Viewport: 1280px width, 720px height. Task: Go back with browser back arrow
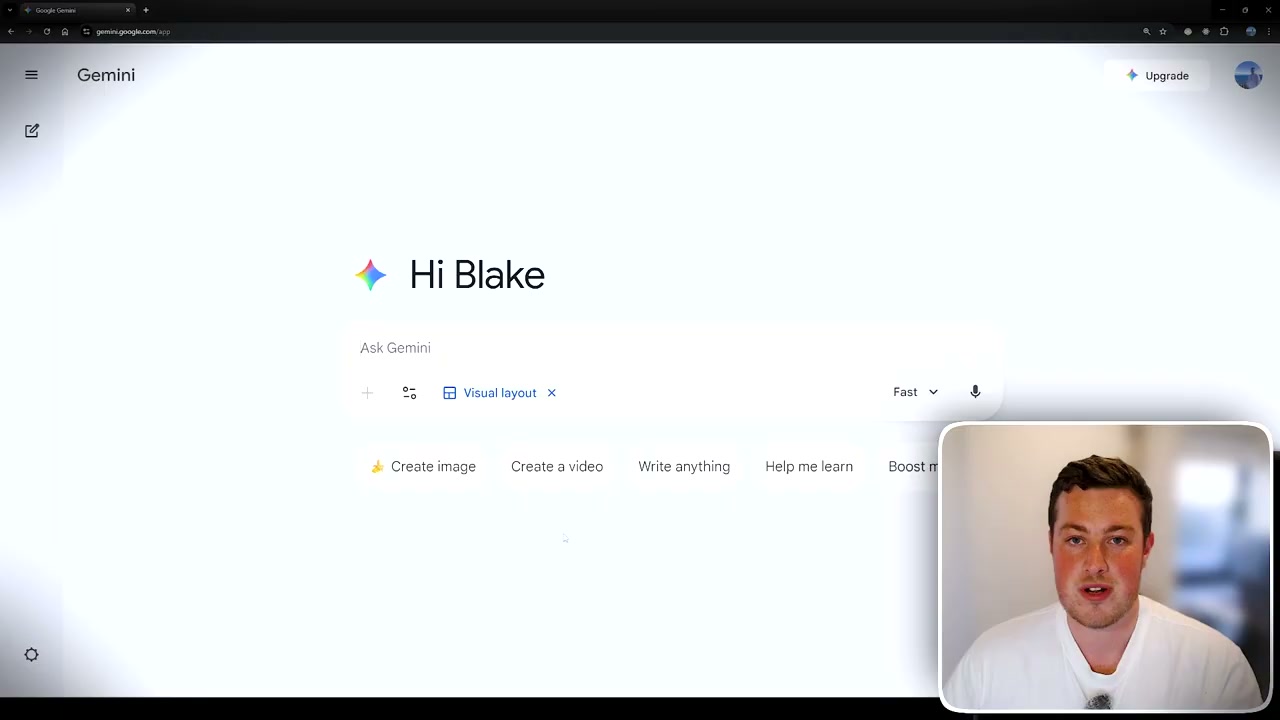tap(10, 31)
